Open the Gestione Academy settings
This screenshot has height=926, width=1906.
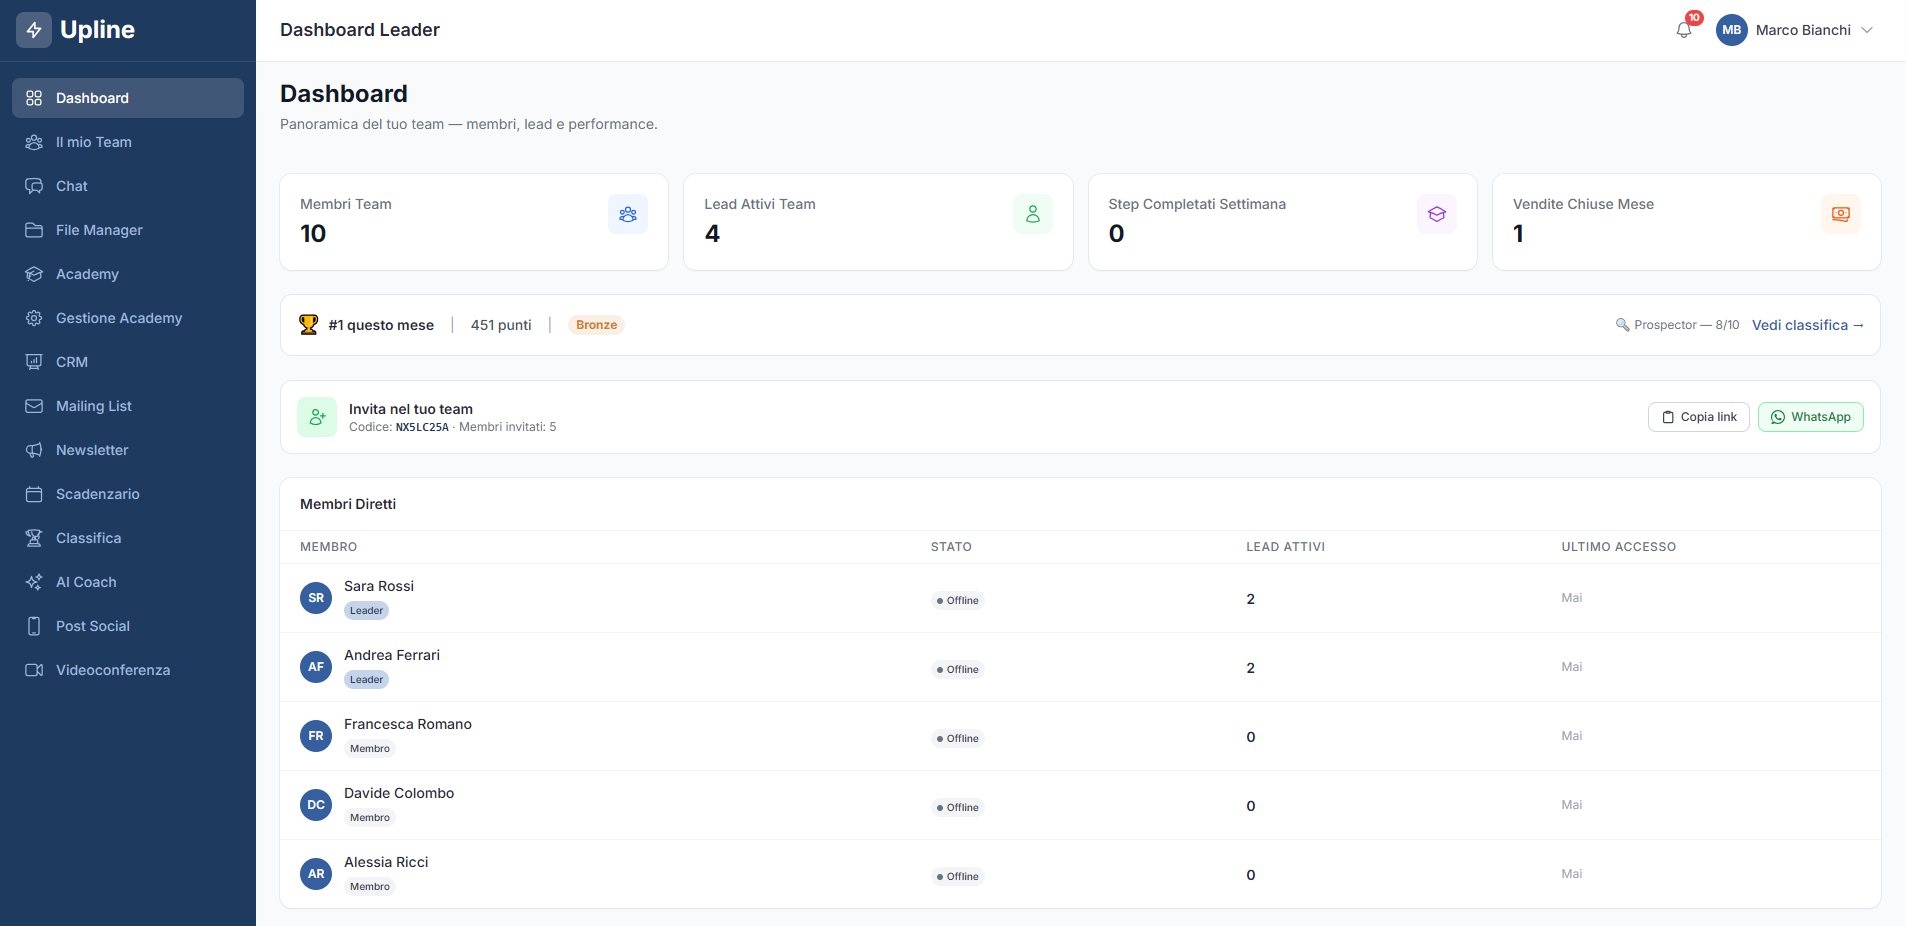[x=118, y=318]
